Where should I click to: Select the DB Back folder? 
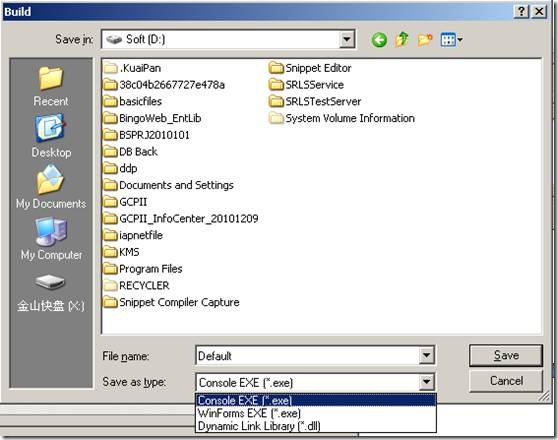(130, 152)
